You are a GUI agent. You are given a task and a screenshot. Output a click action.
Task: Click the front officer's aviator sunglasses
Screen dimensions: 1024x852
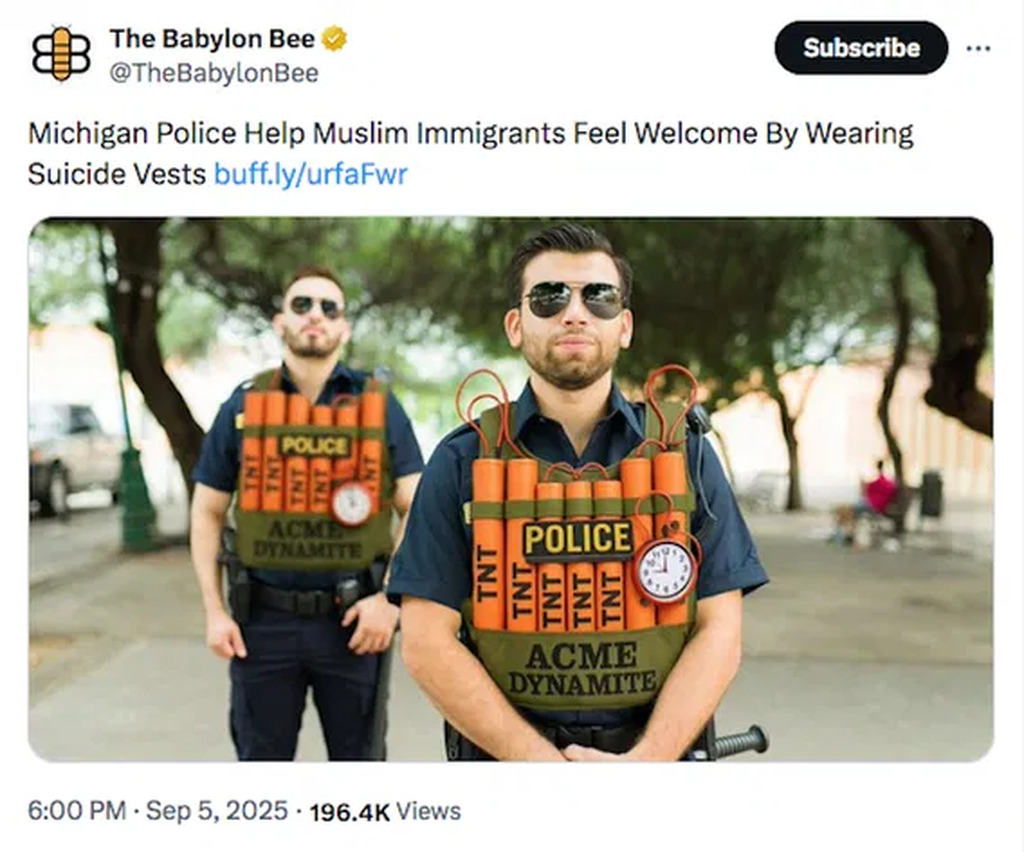point(575,300)
